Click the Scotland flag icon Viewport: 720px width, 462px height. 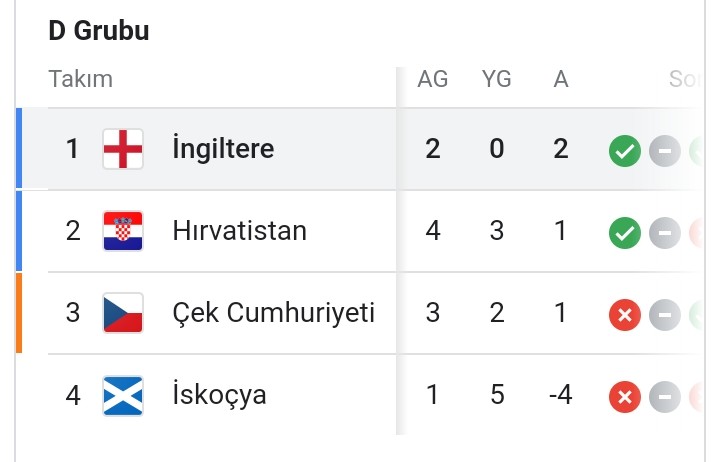[x=123, y=395]
